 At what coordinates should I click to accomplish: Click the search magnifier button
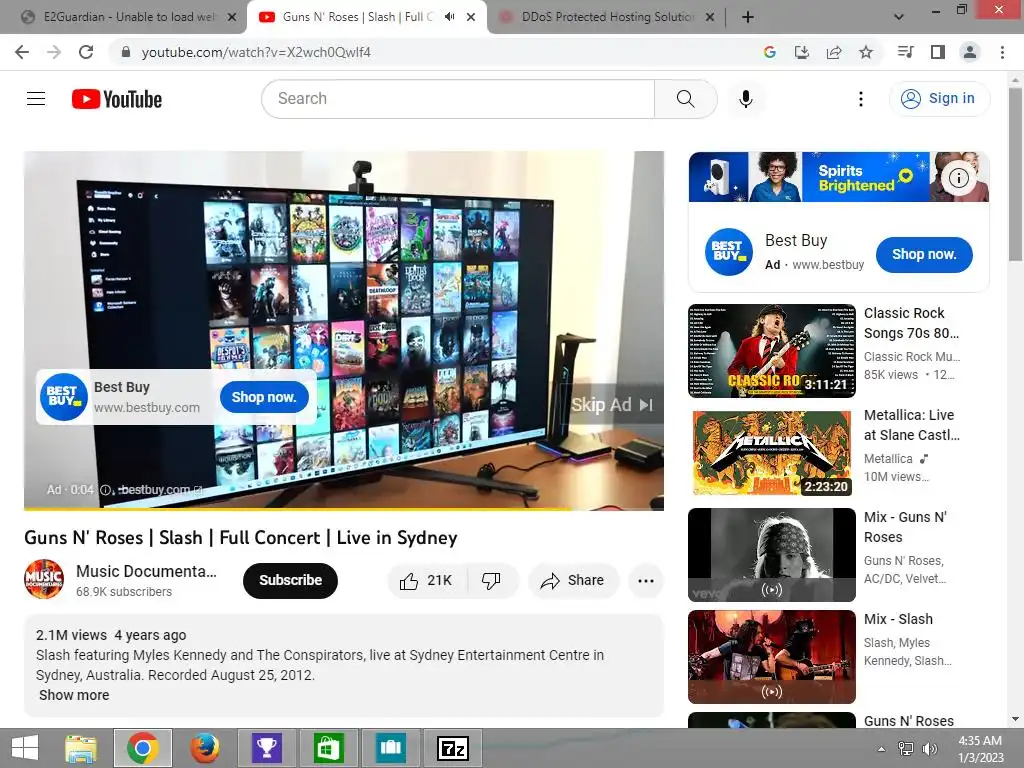click(685, 99)
